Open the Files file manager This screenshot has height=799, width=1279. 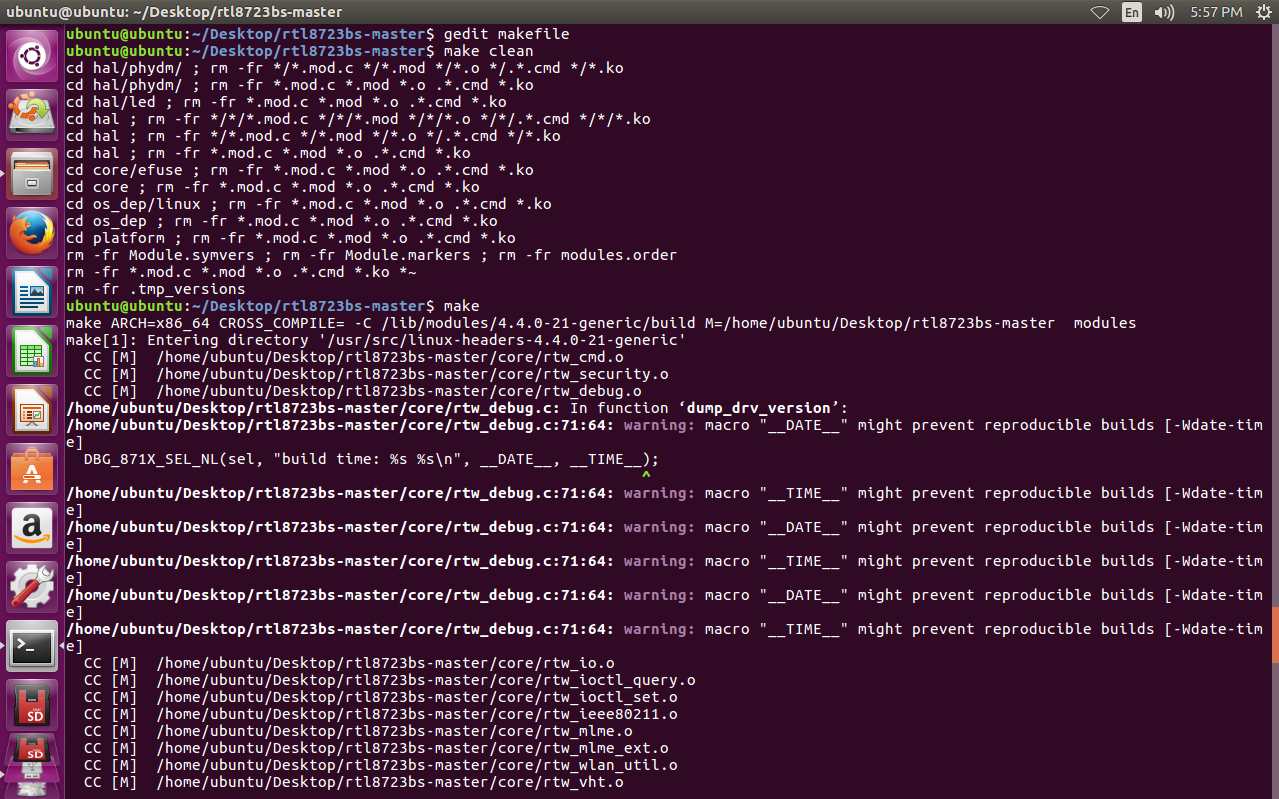[33, 174]
